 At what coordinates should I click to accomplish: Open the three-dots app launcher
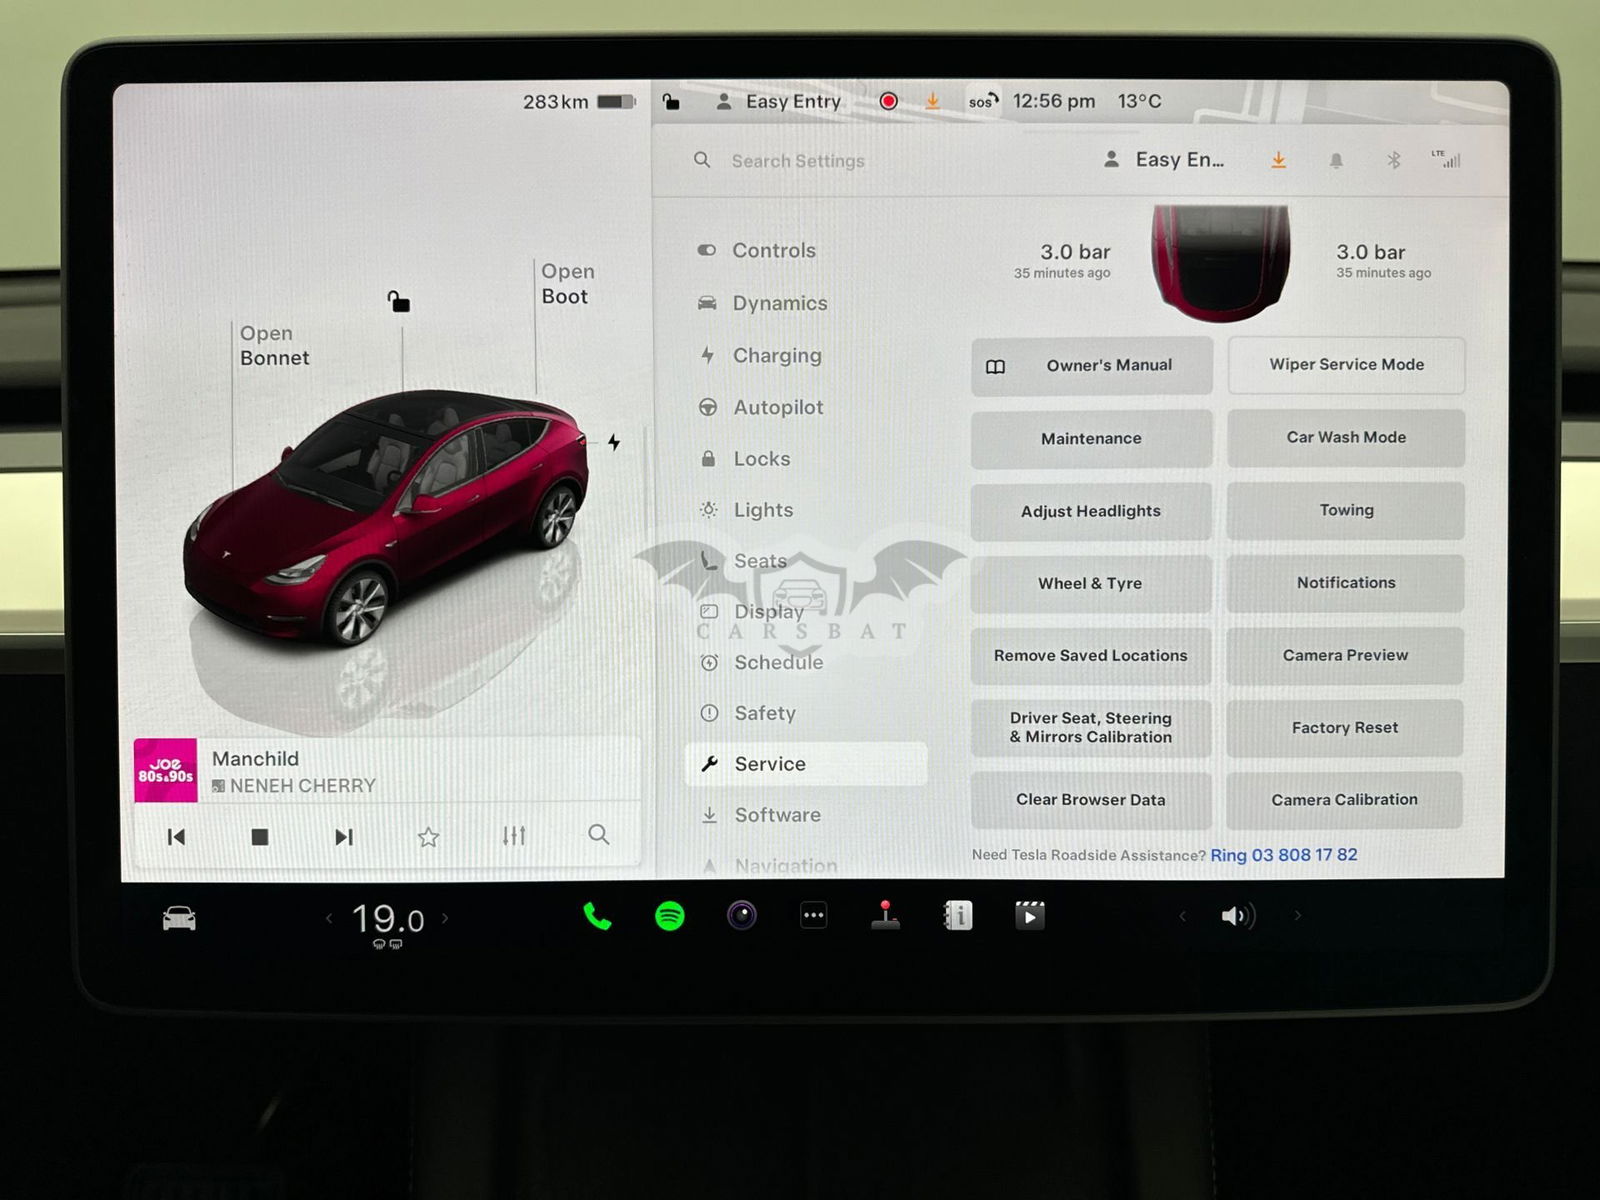pyautogui.click(x=813, y=915)
